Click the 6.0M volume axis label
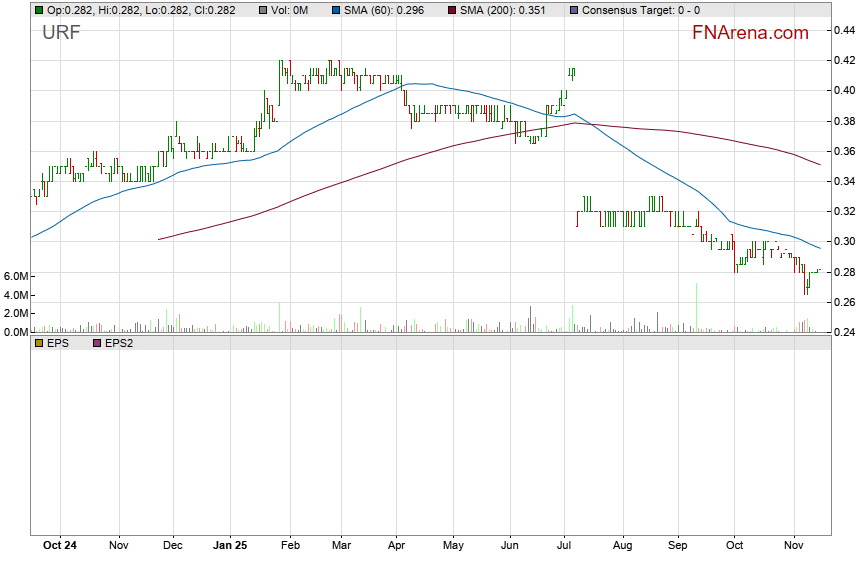 (15, 276)
